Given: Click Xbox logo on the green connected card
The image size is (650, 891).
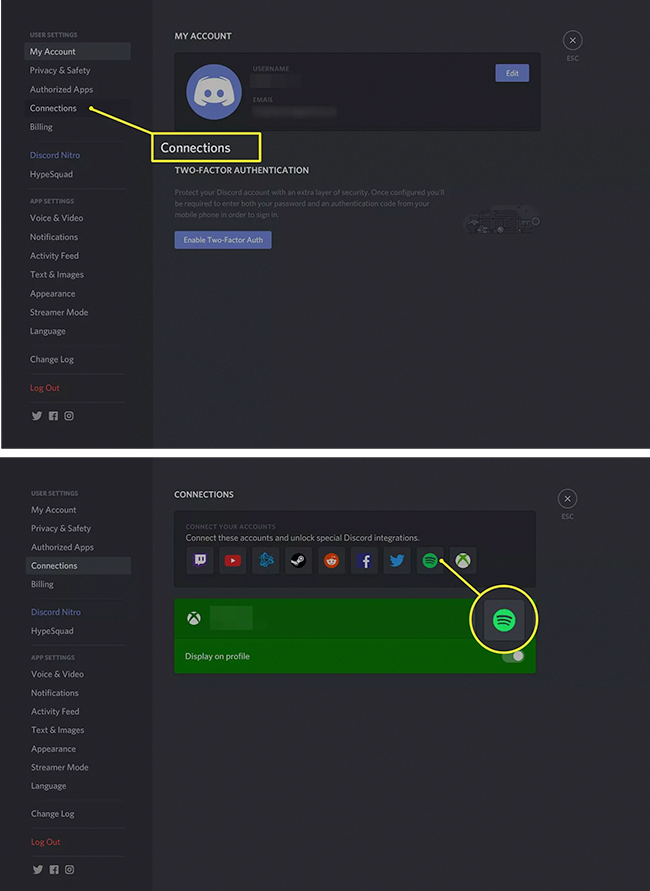Looking at the screenshot, I should [x=194, y=618].
